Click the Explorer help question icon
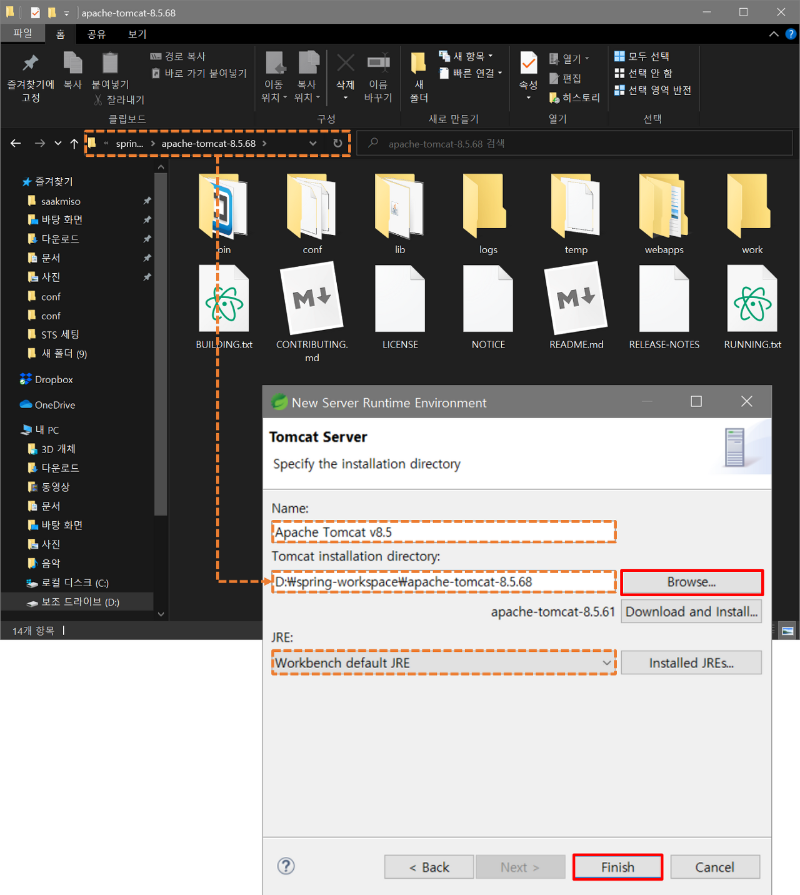 pos(791,34)
